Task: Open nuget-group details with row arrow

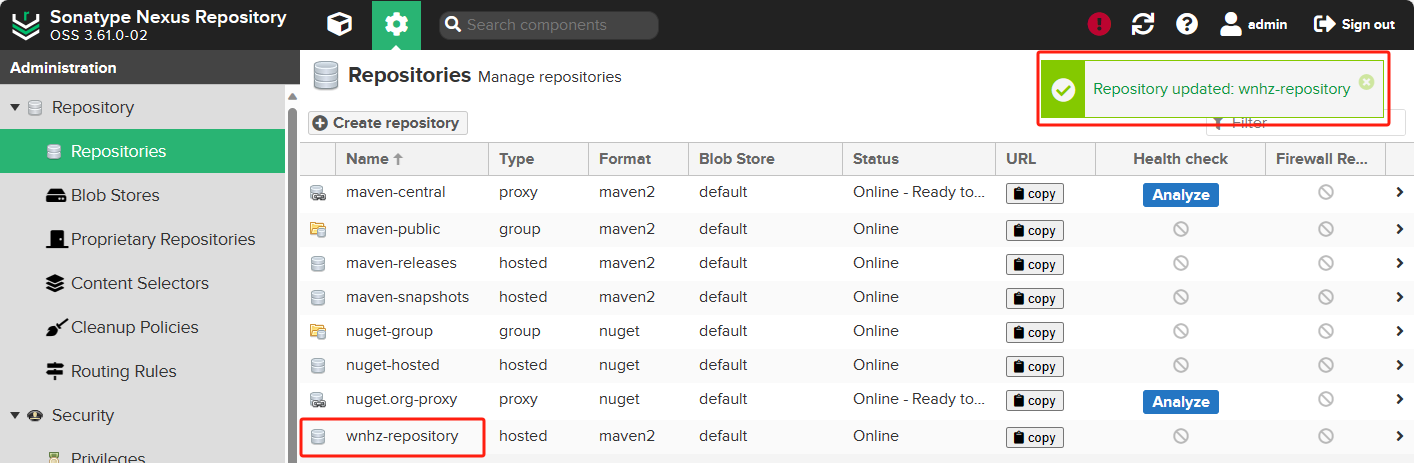Action: 1400,331
